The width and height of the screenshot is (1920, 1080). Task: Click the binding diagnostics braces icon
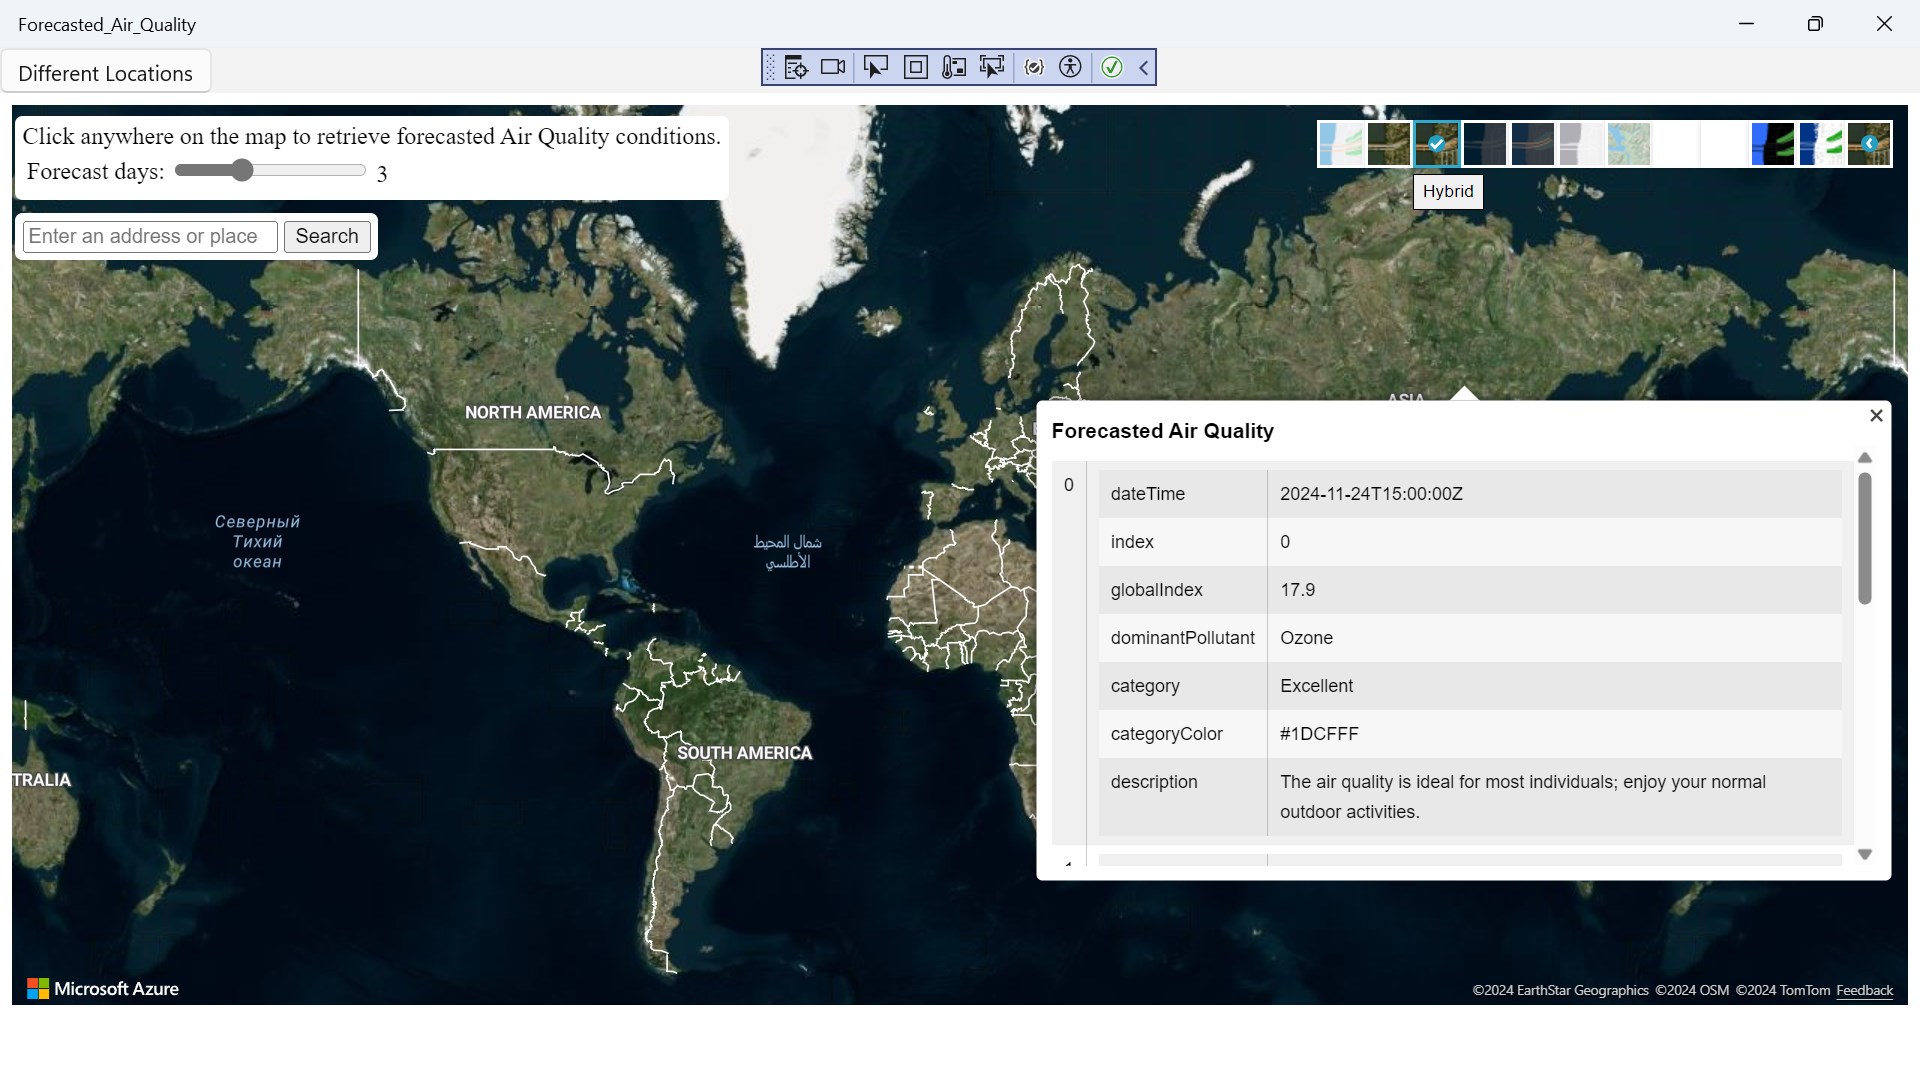[1034, 67]
